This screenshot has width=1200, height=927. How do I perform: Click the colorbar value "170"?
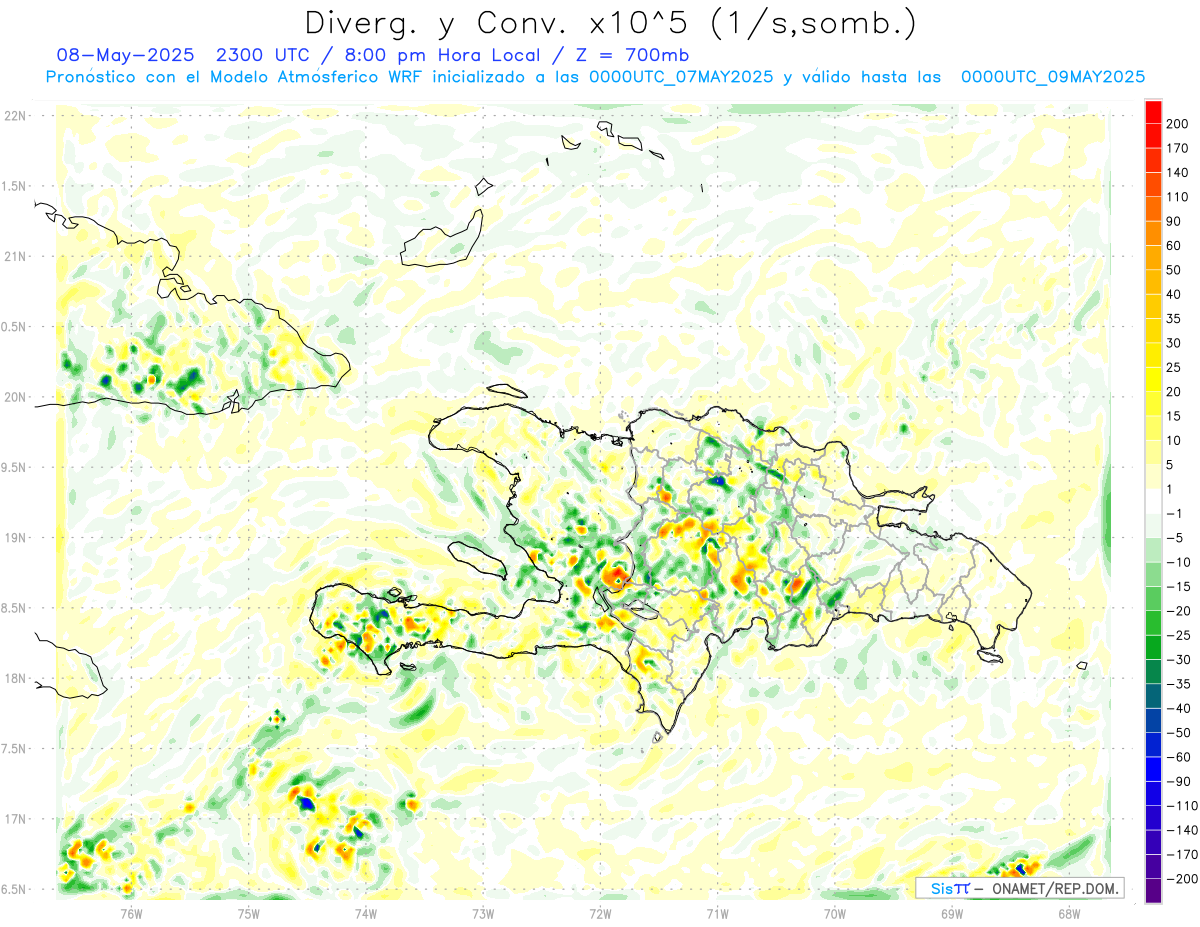tap(1178, 148)
